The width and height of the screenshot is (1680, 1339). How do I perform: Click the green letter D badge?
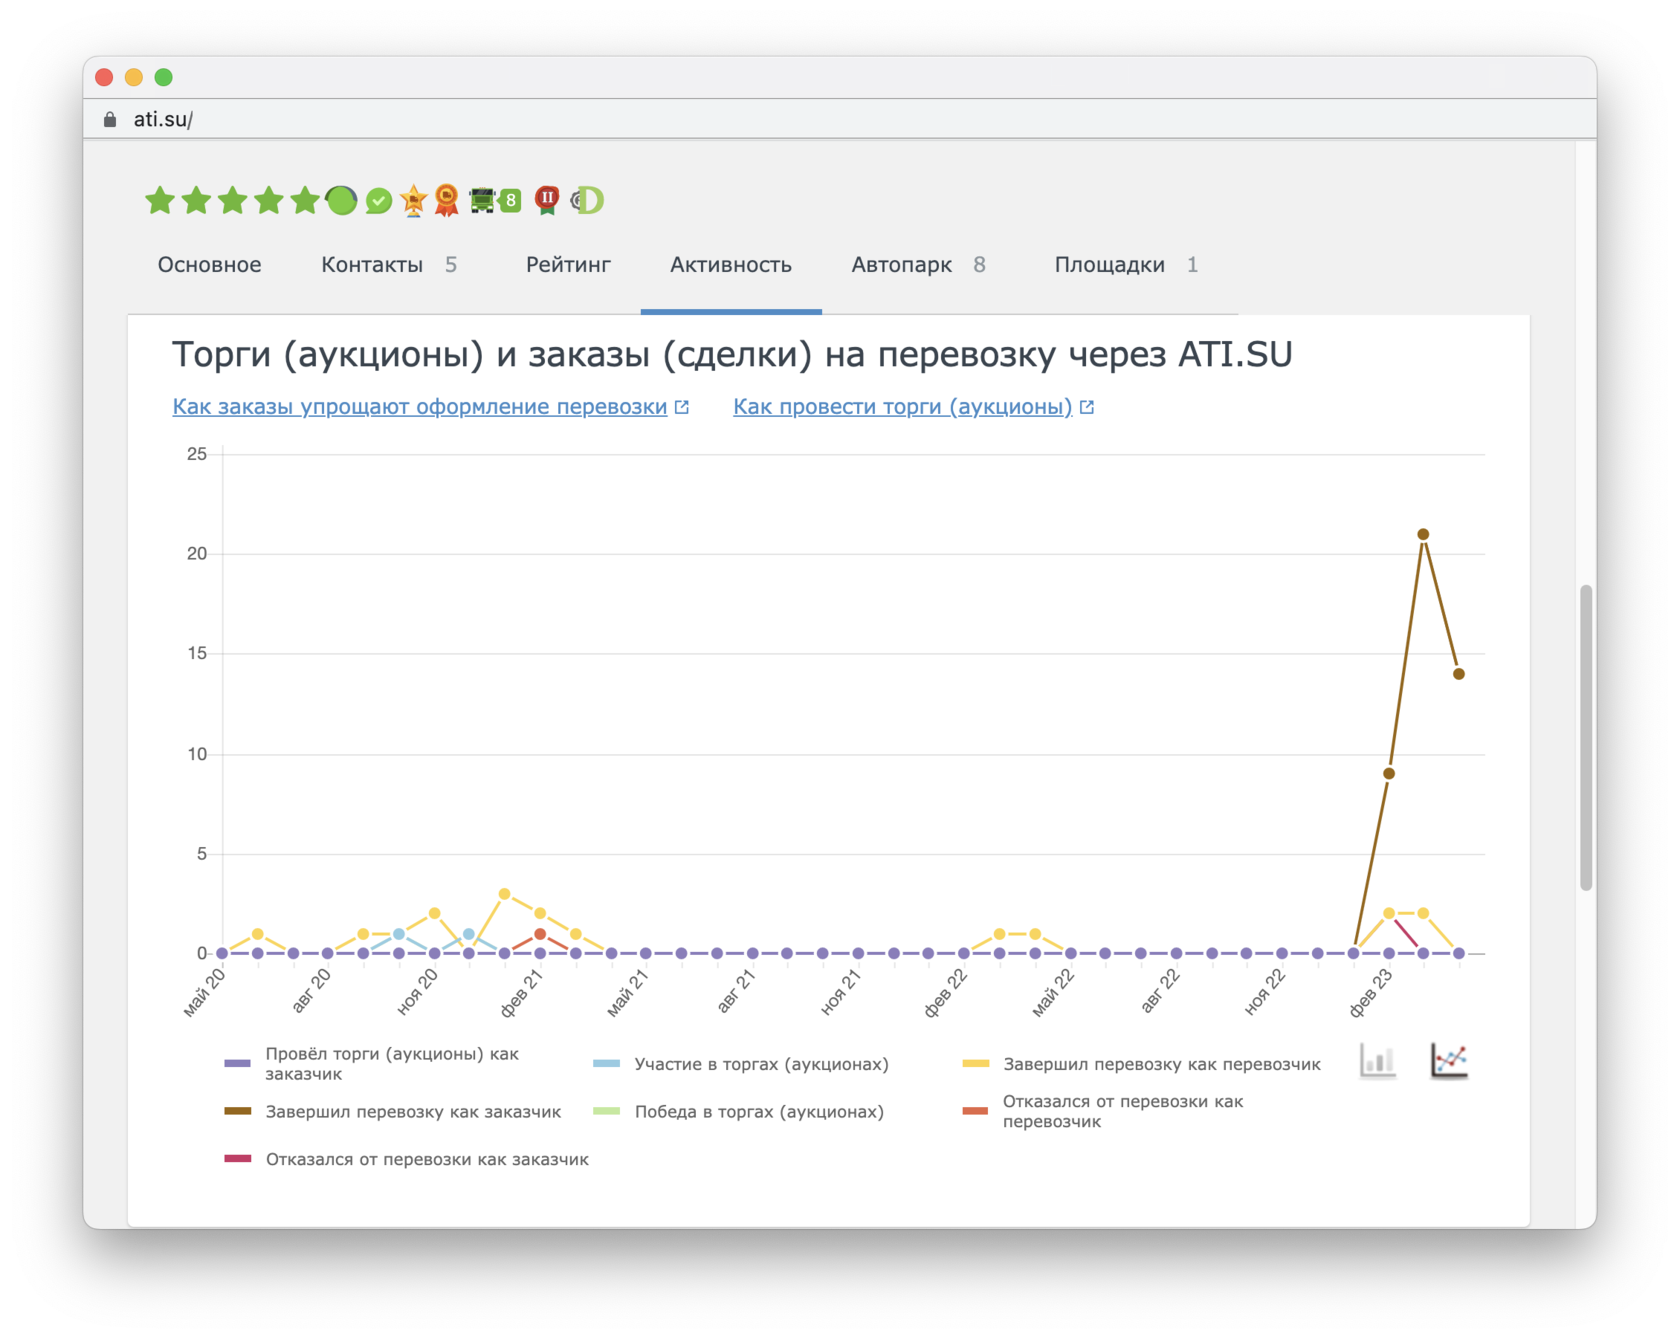(x=588, y=201)
